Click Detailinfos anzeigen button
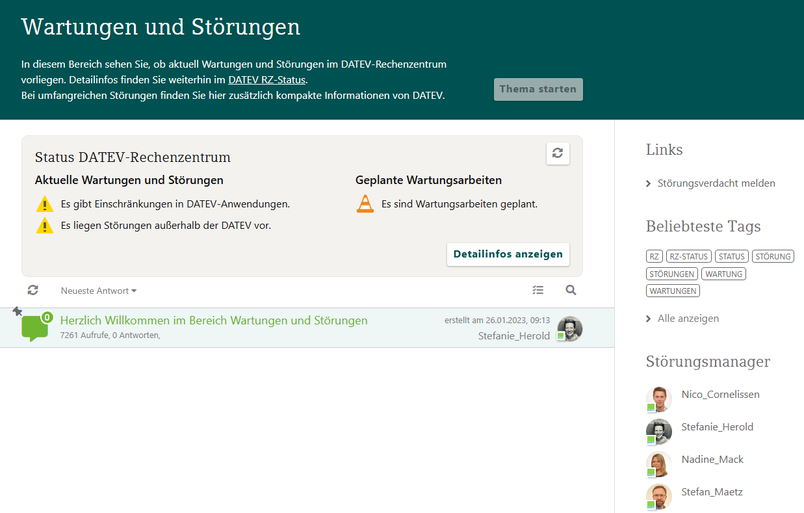 (x=508, y=254)
